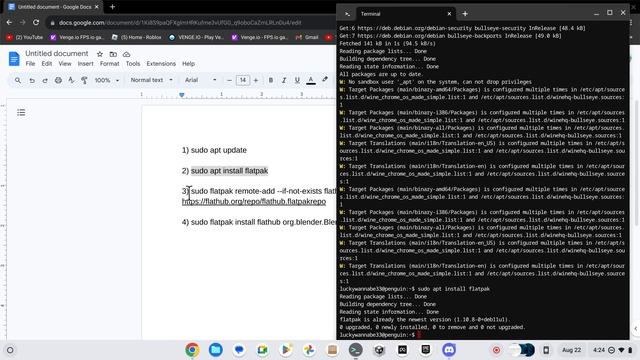Open the (2) YouTube bookmark
Image resolution: width=640 pixels, height=360 pixels.
tap(24, 37)
